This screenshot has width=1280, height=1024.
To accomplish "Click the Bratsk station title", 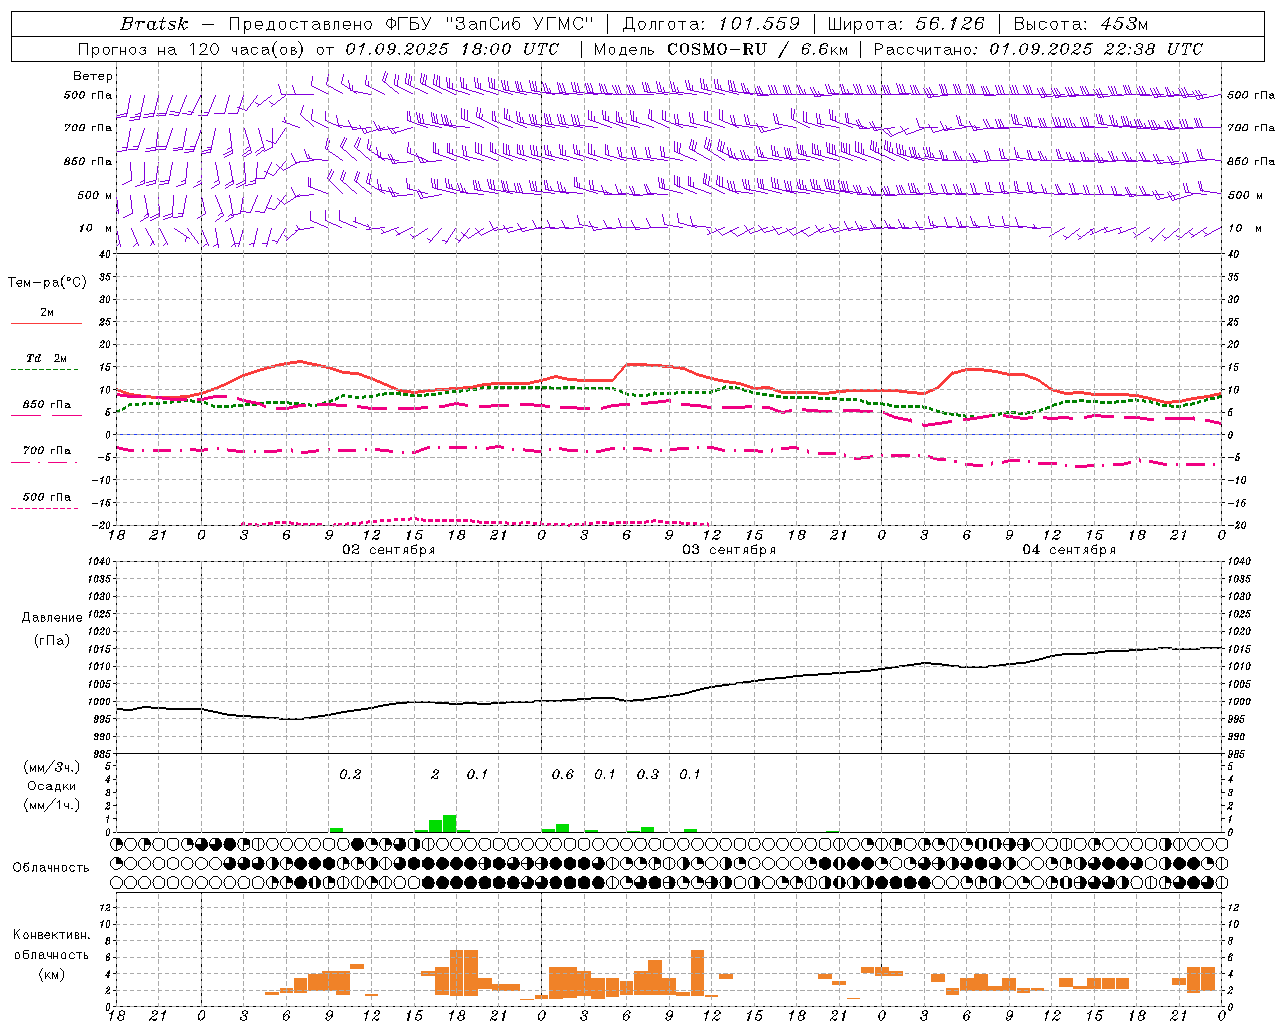I will click(x=154, y=23).
